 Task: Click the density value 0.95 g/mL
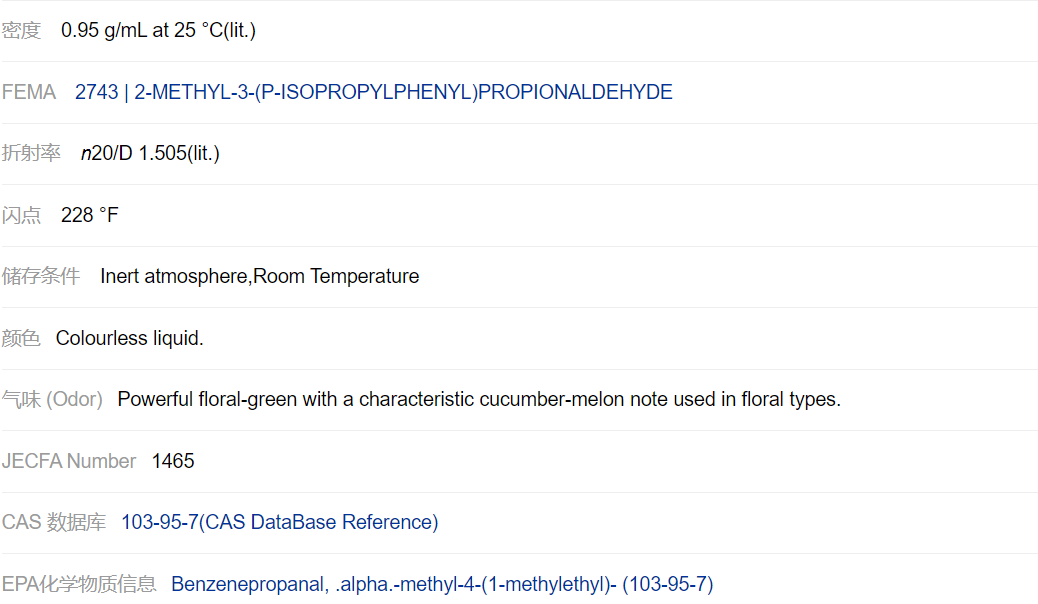pyautogui.click(x=158, y=31)
